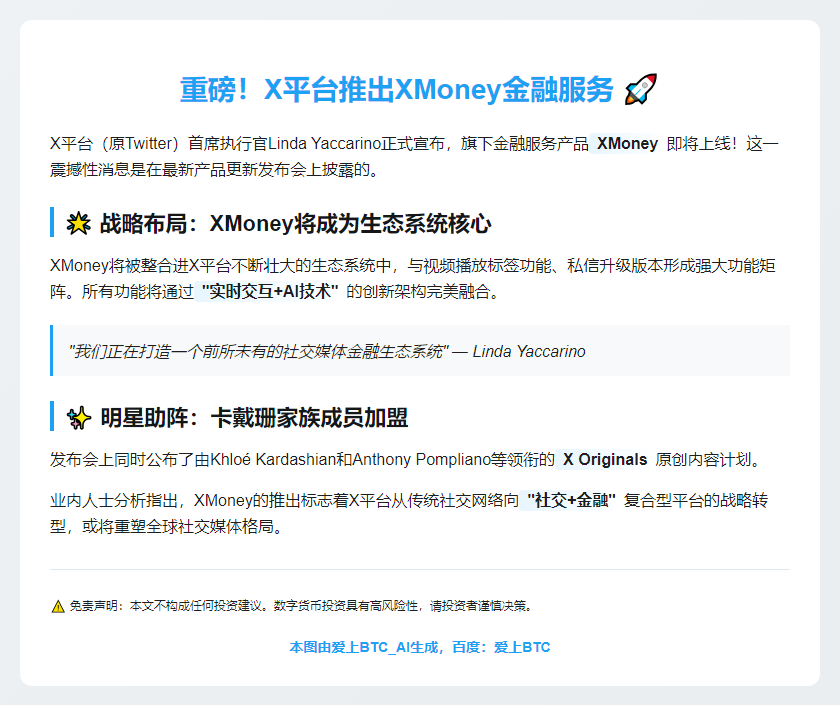Click the headline 重磅！X平台推出XMoney金融服务
The width and height of the screenshot is (840, 705).
tap(396, 89)
